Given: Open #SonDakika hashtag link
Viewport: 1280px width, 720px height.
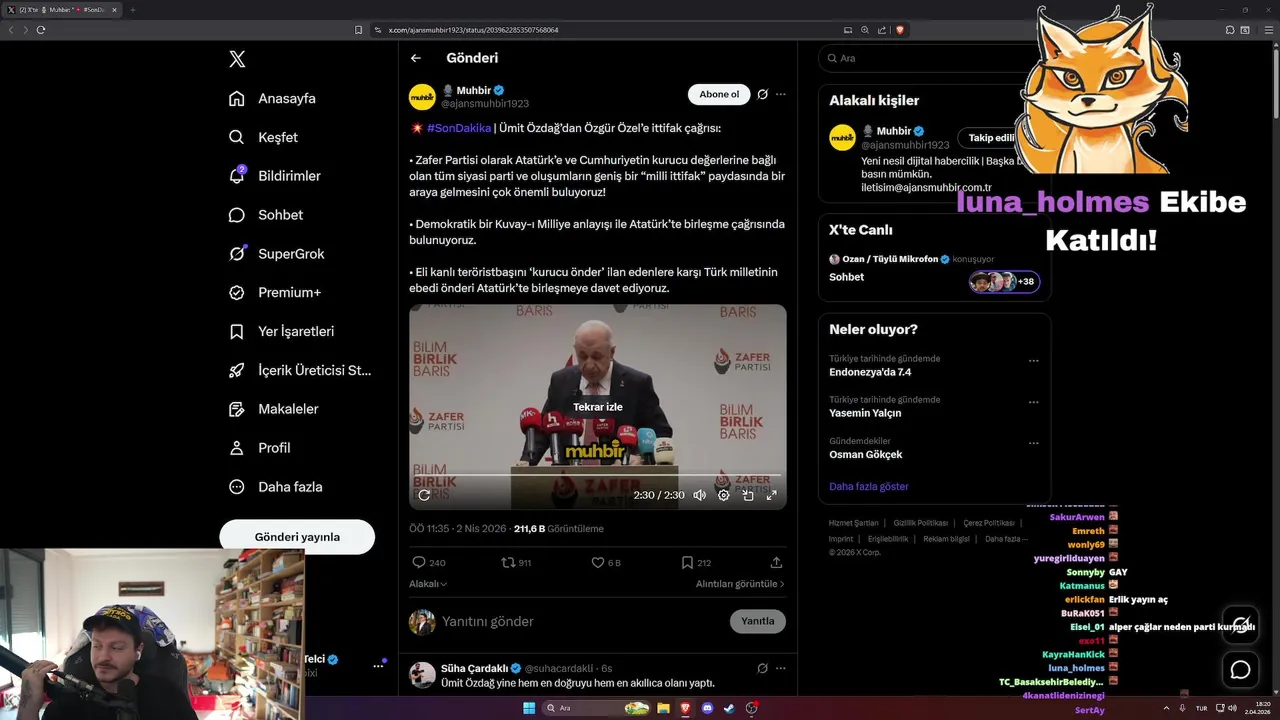Looking at the screenshot, I should click(x=459, y=128).
